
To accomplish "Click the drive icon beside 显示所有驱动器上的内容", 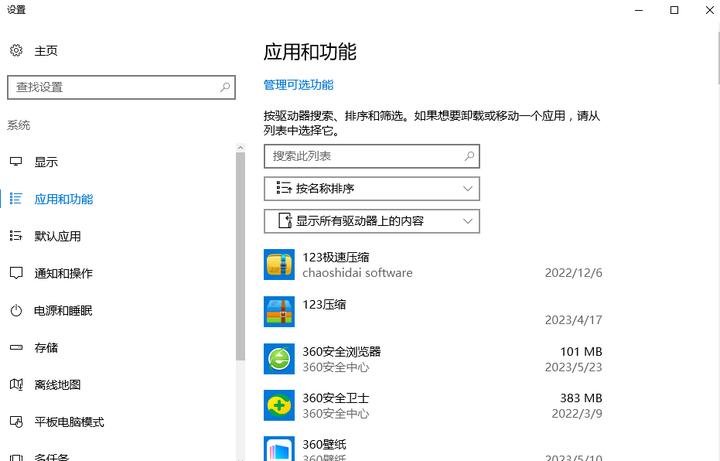I will pyautogui.click(x=285, y=221).
